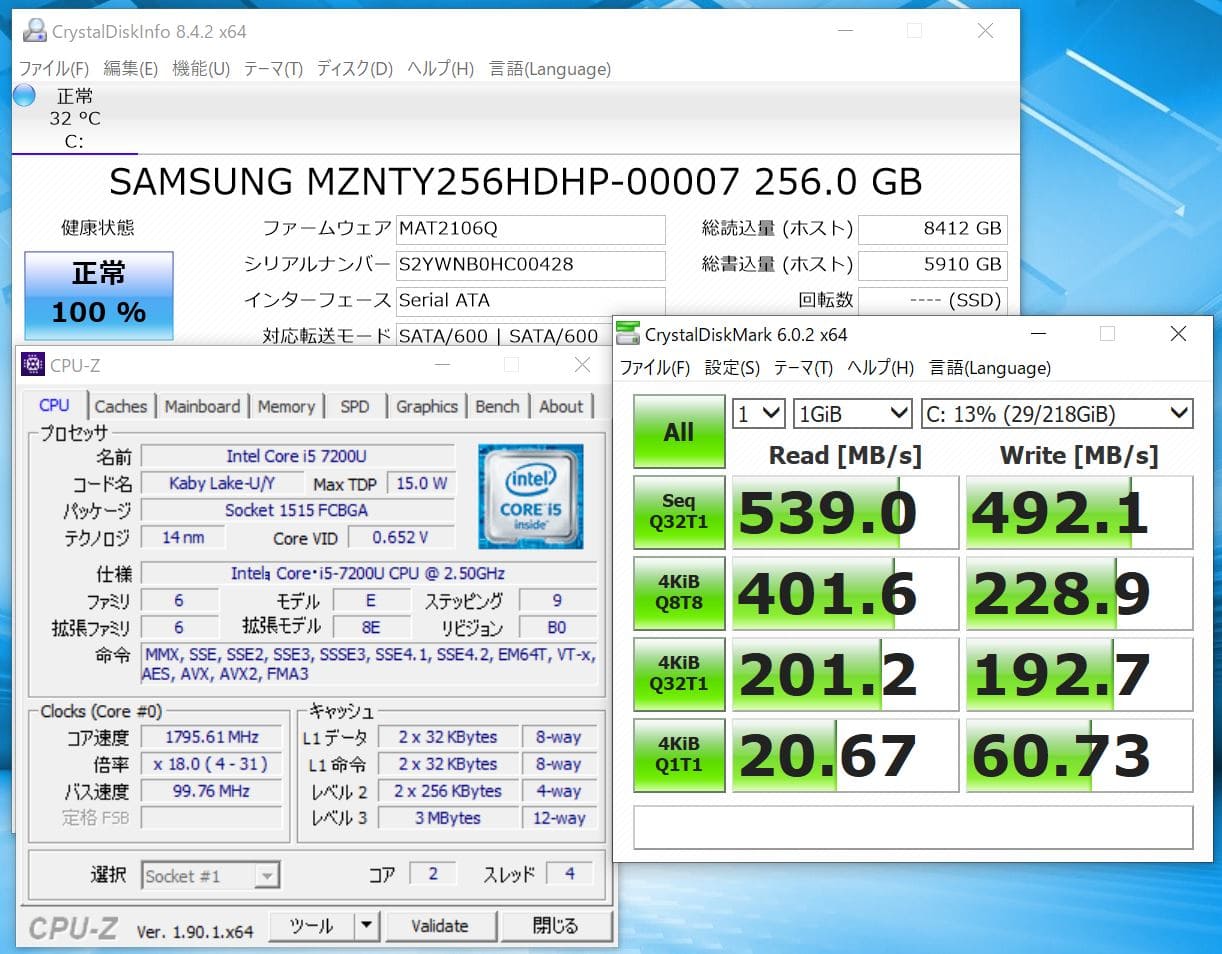Click the core speed value 1795.61 MHz

point(212,737)
